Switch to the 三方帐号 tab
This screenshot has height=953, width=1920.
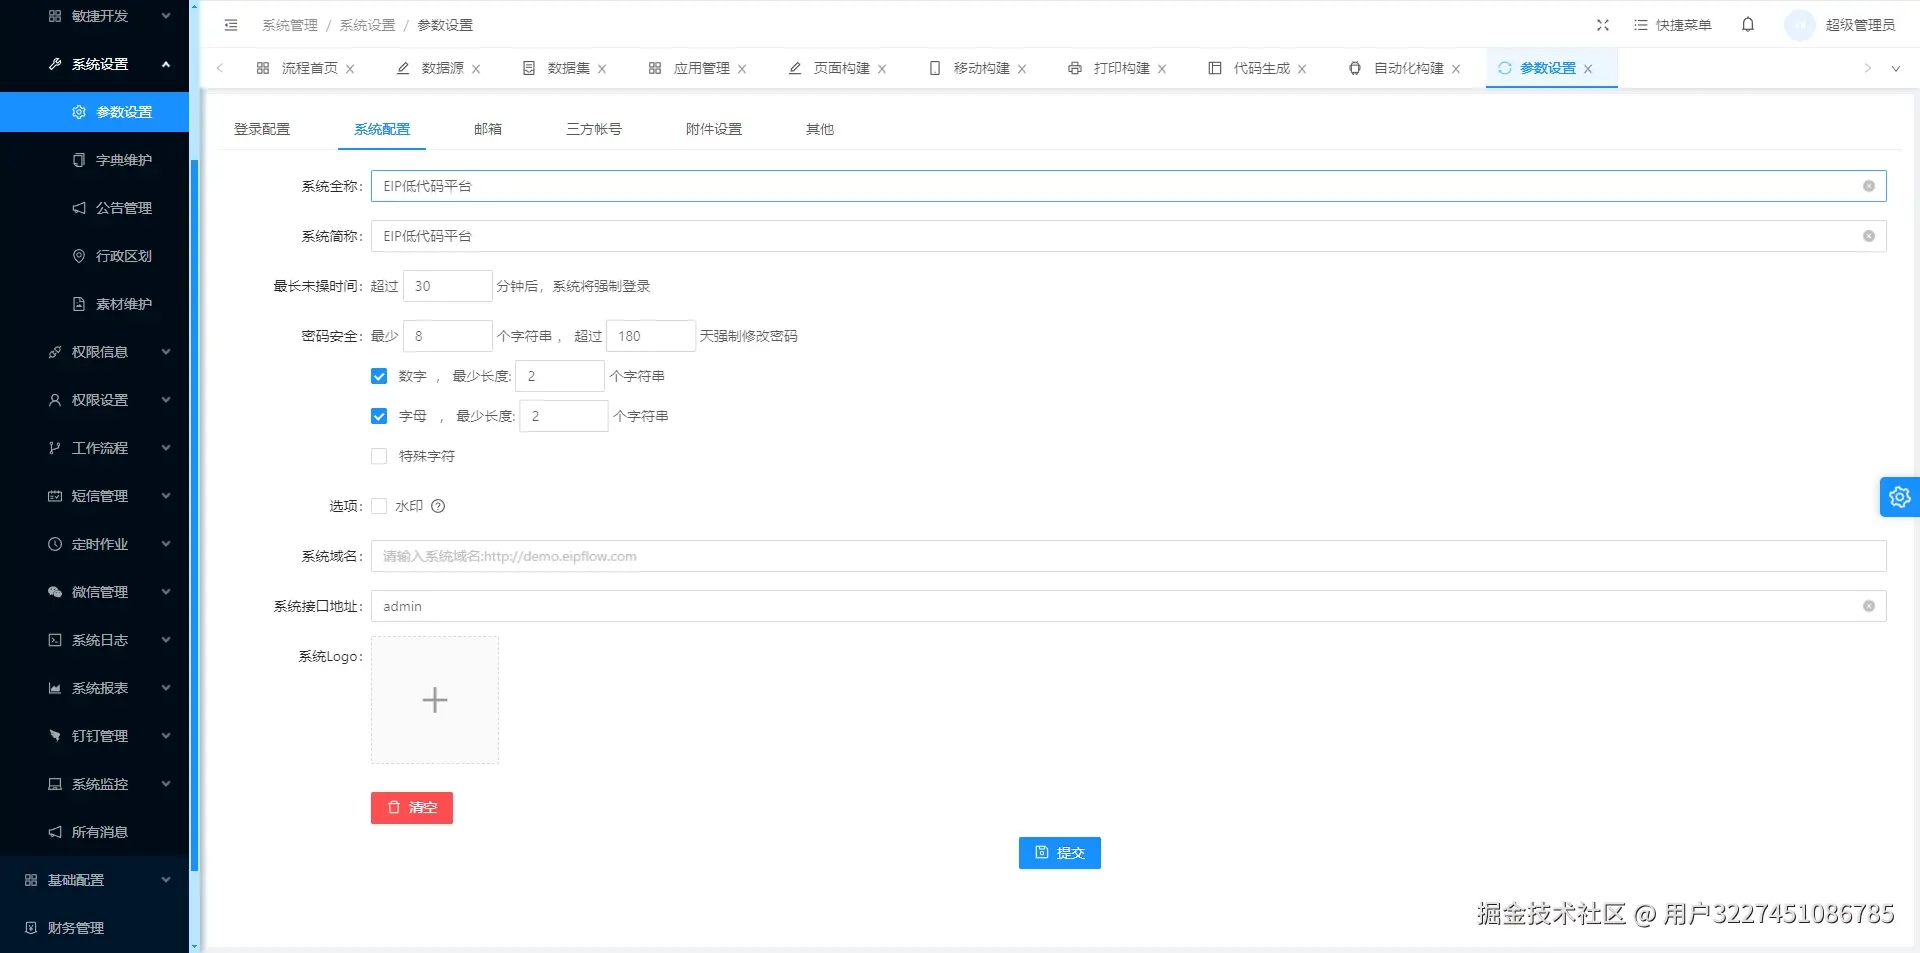(594, 129)
